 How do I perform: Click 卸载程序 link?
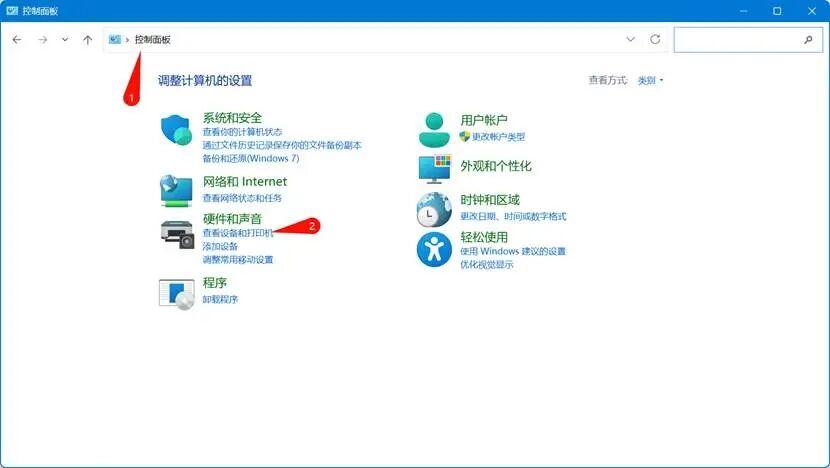tap(220, 299)
